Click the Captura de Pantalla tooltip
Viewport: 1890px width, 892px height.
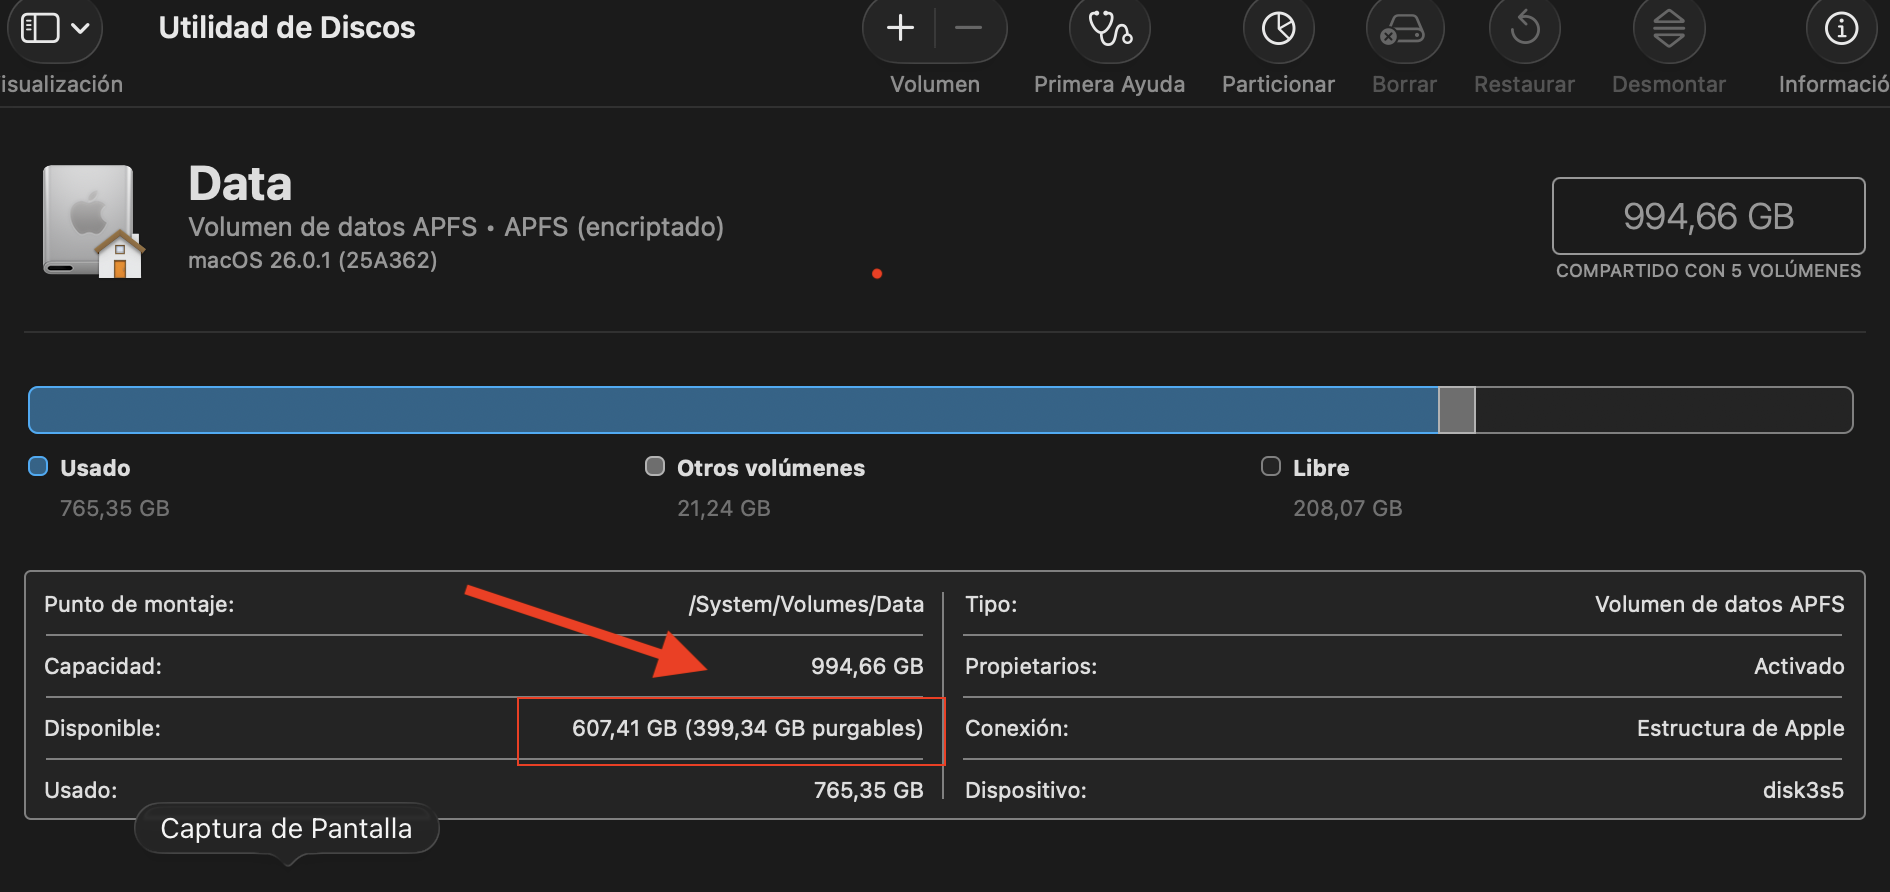tap(286, 829)
